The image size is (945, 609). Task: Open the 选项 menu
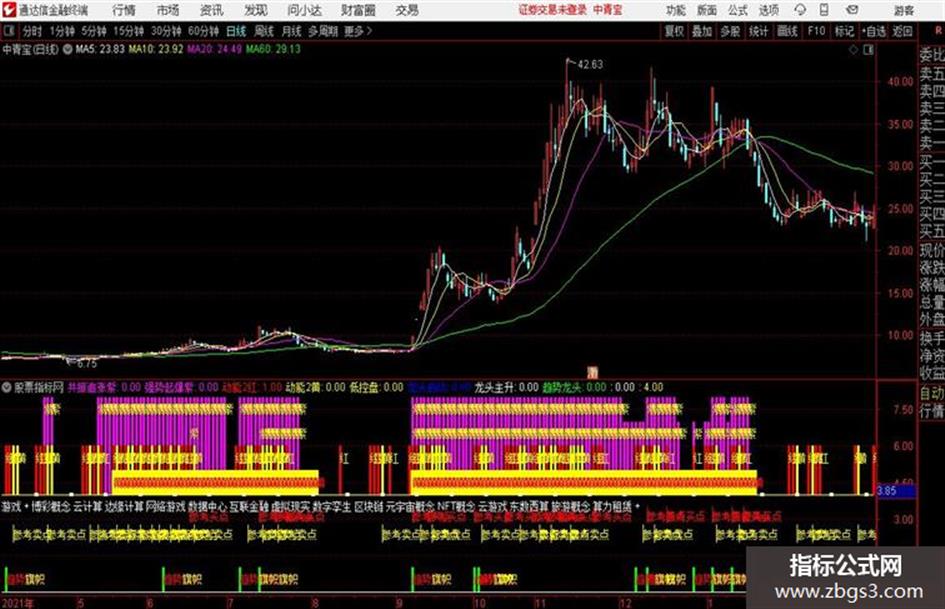(768, 10)
